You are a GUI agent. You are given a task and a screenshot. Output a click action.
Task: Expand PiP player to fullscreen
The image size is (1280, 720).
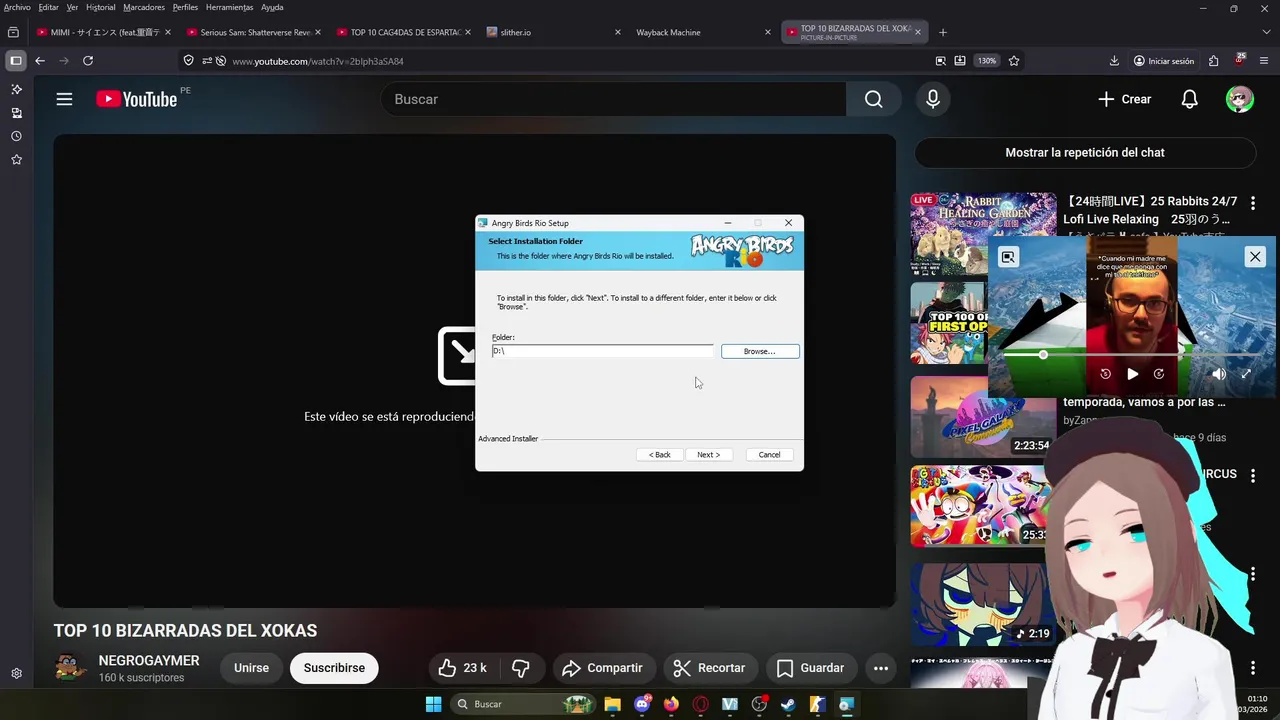tap(1246, 374)
